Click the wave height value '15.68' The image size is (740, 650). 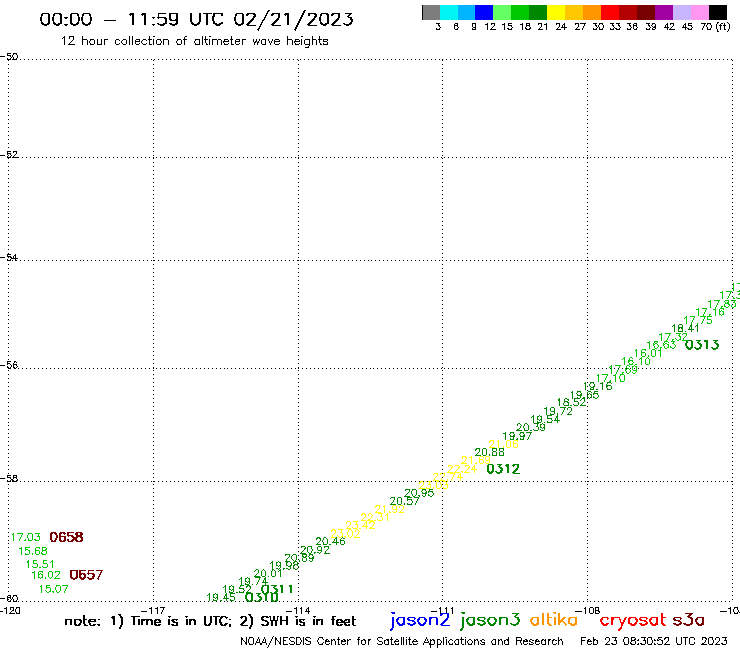pyautogui.click(x=33, y=551)
